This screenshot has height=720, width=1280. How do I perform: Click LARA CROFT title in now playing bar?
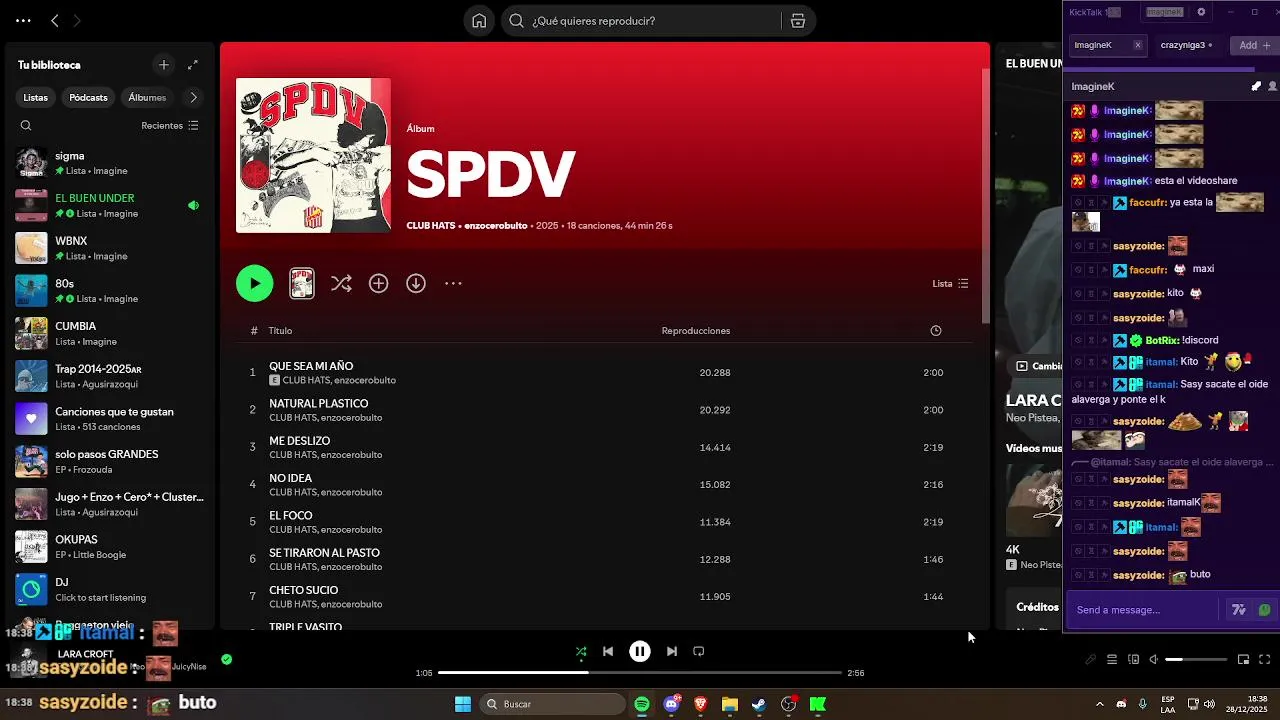pyautogui.click(x=85, y=654)
